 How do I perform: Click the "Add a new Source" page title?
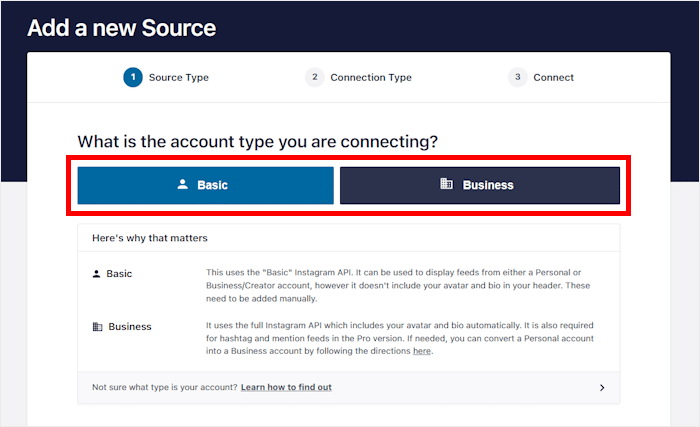pyautogui.click(x=121, y=27)
